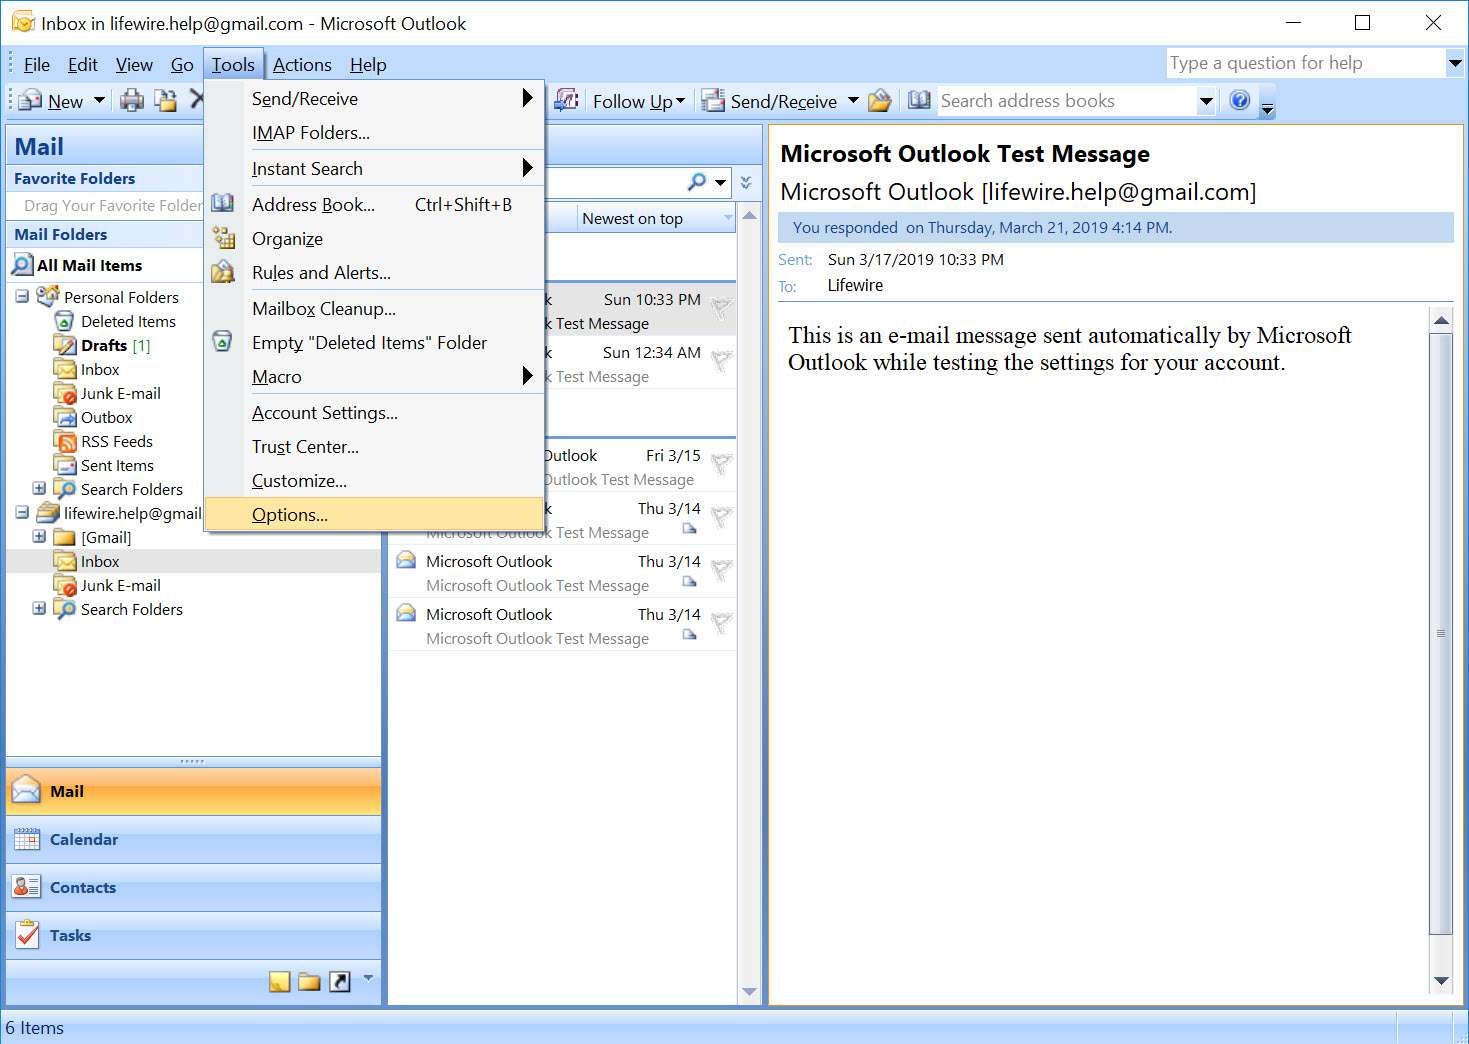
Task: Open the Actions menu
Action: click(302, 65)
